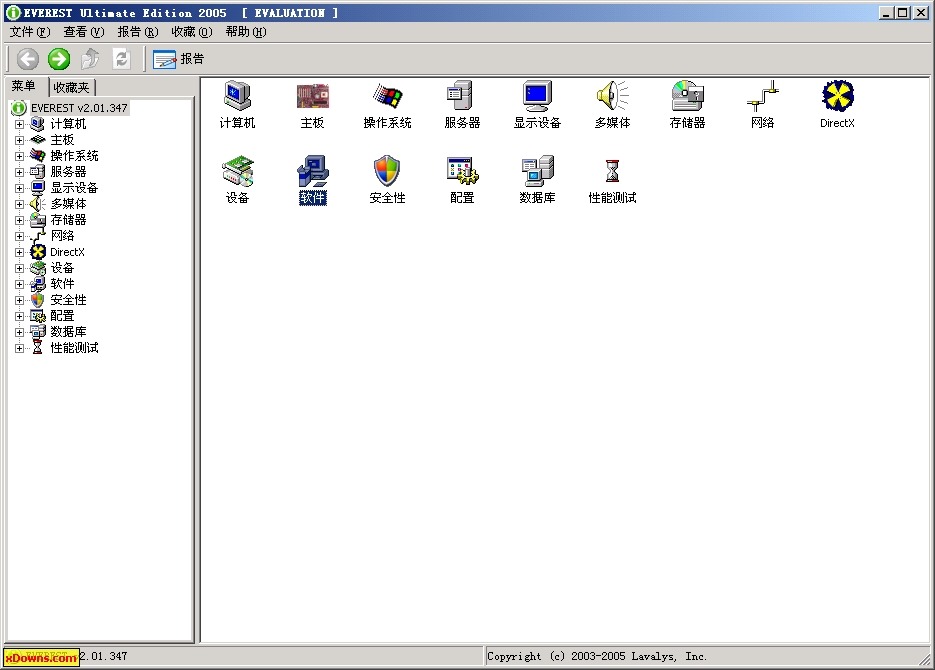Viewport: 935px width, 670px height.
Task: Open the 查看(V) menu
Action: click(83, 32)
